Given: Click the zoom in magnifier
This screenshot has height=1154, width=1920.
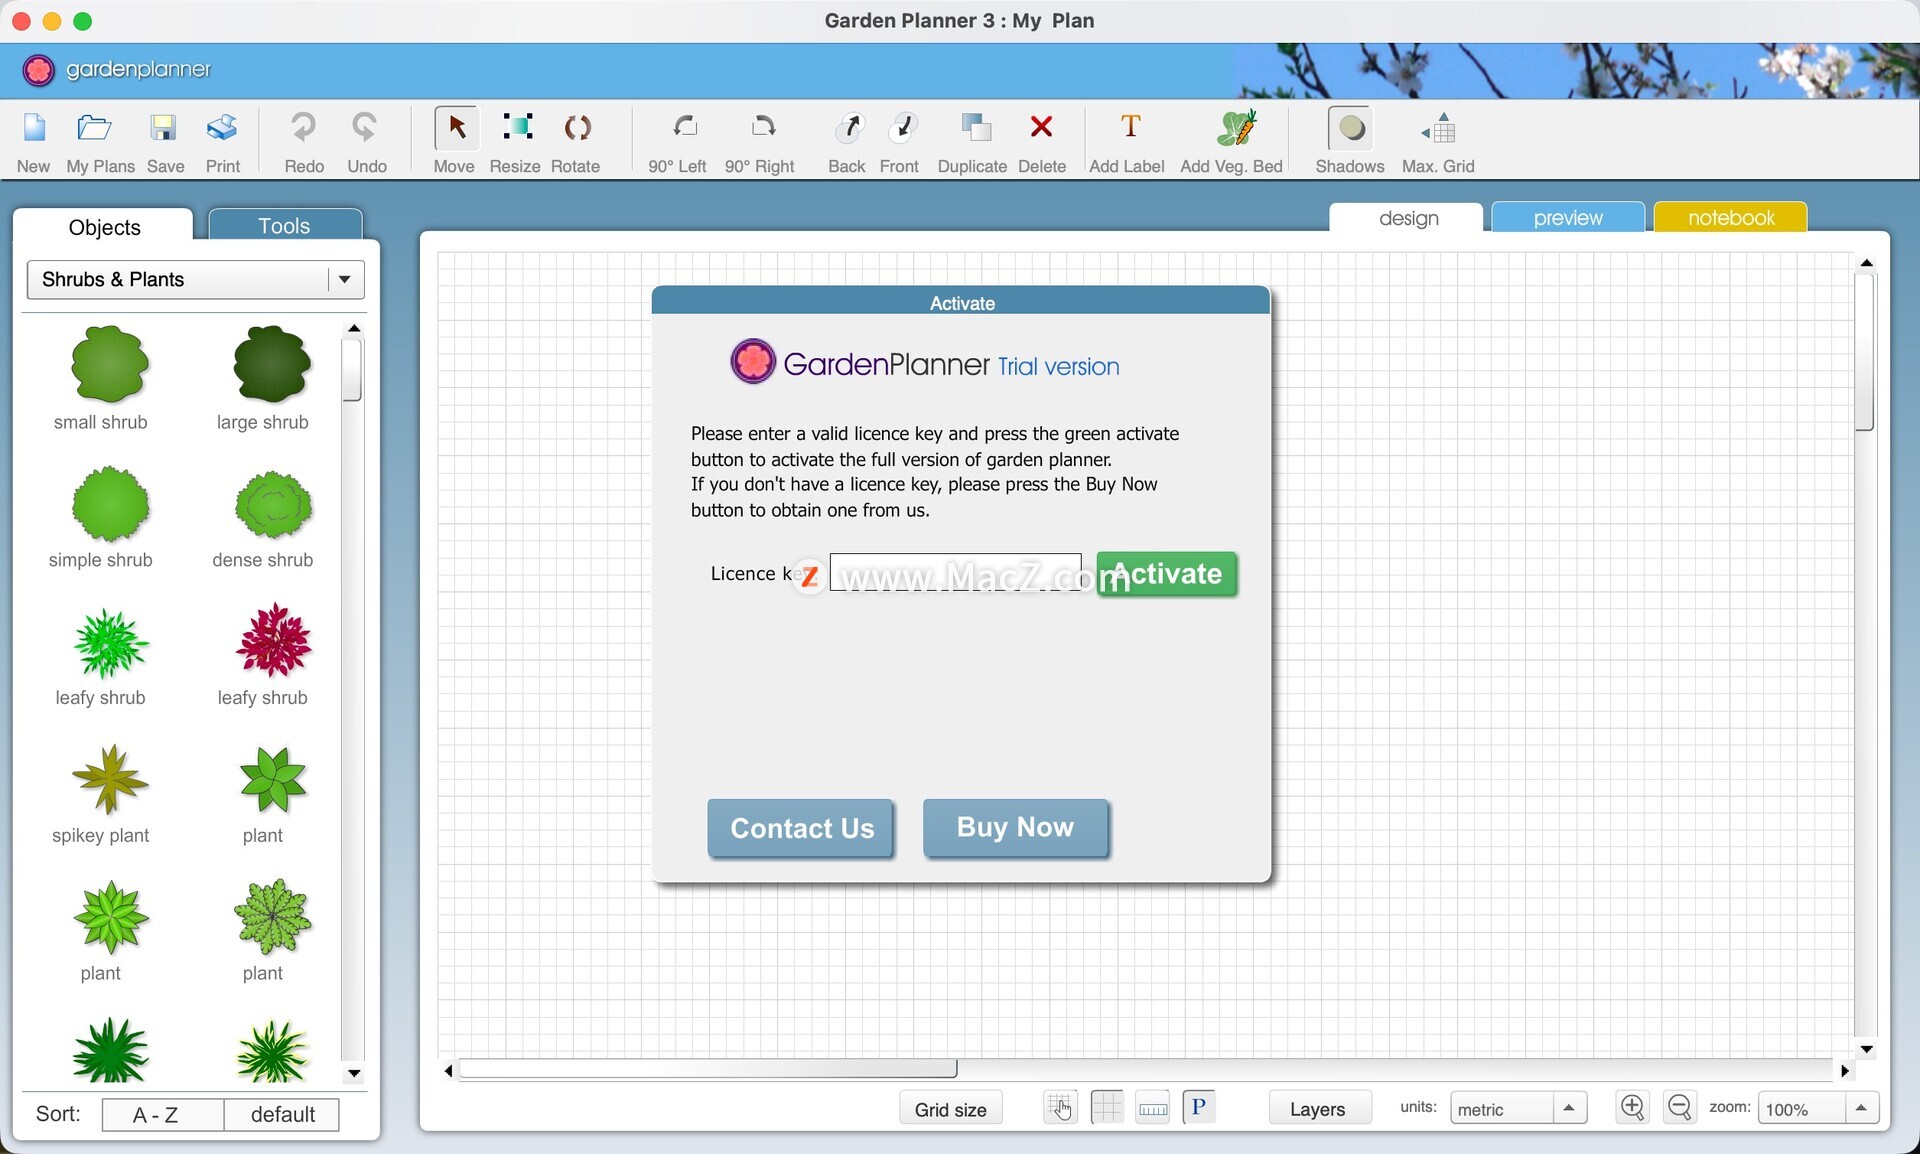Looking at the screenshot, I should (1632, 1107).
